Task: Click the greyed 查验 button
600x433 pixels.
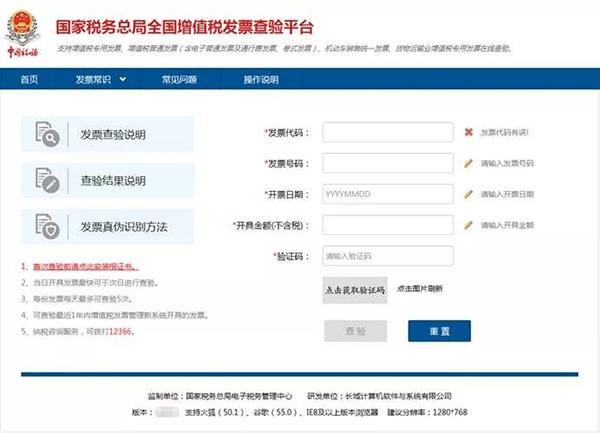Action: click(355, 331)
